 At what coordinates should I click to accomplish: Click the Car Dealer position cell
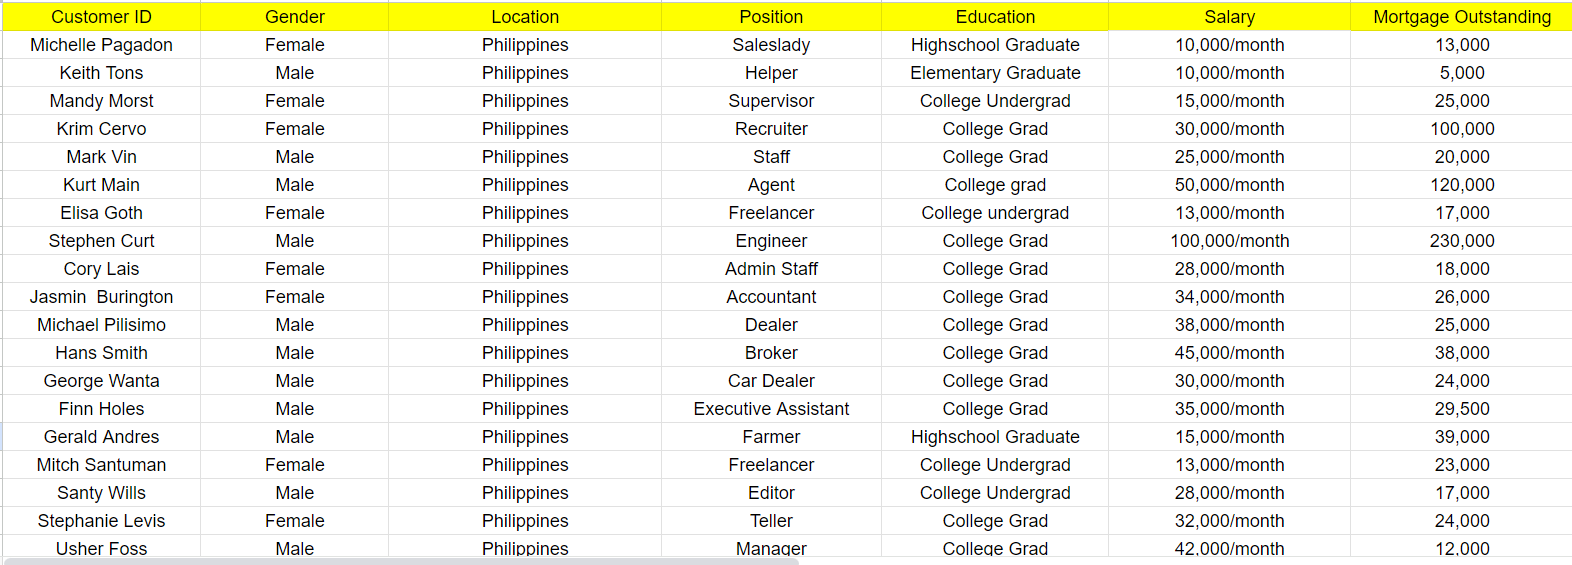point(771,381)
